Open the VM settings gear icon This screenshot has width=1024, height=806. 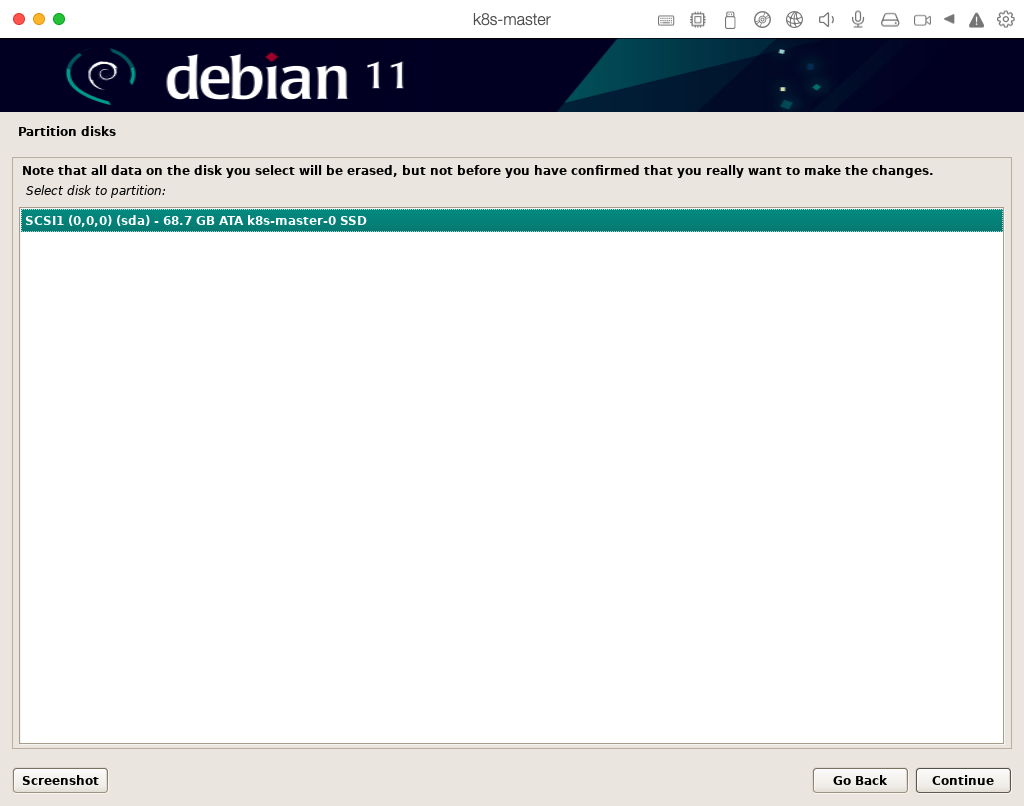pyautogui.click(x=1006, y=20)
